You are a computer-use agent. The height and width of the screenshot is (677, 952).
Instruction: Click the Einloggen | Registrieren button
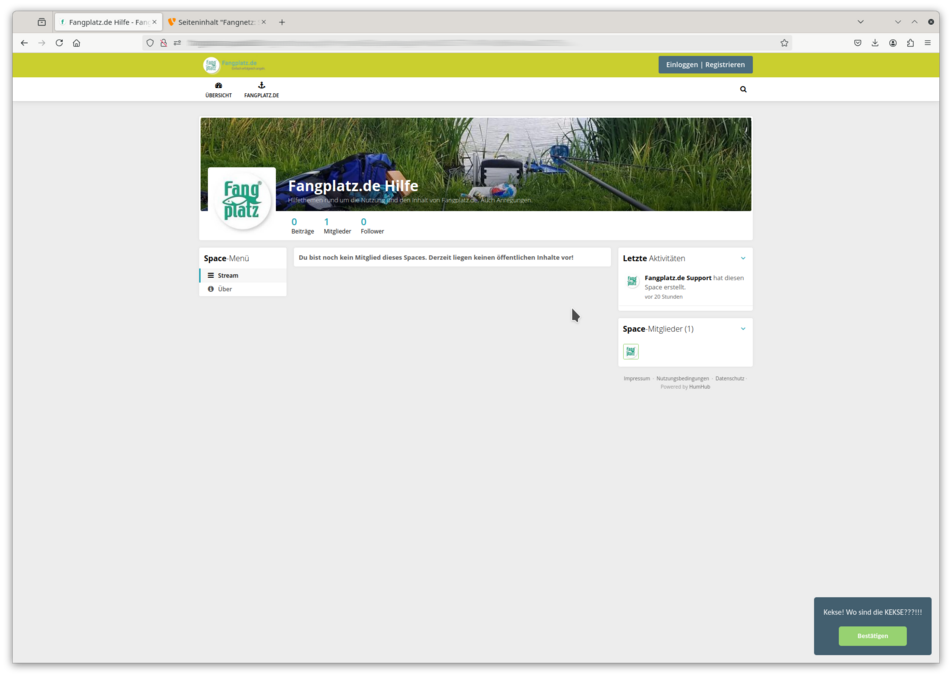pyautogui.click(x=705, y=64)
